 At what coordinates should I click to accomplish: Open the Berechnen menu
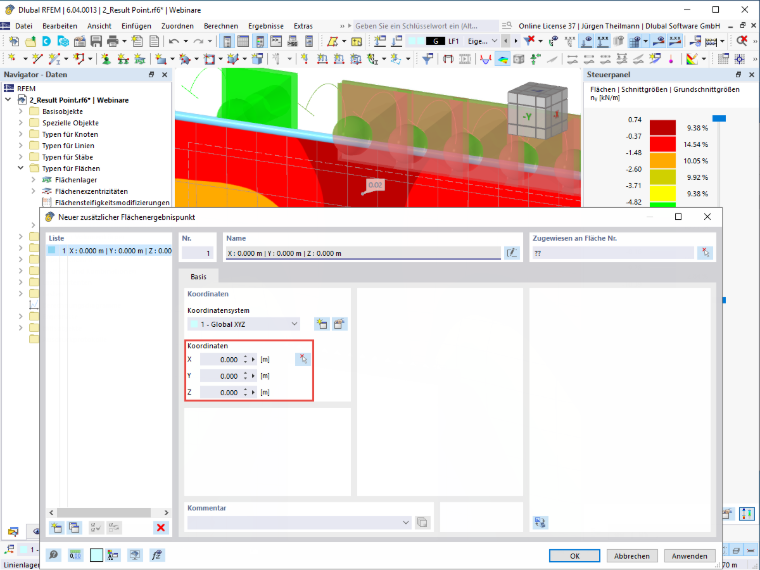(221, 26)
